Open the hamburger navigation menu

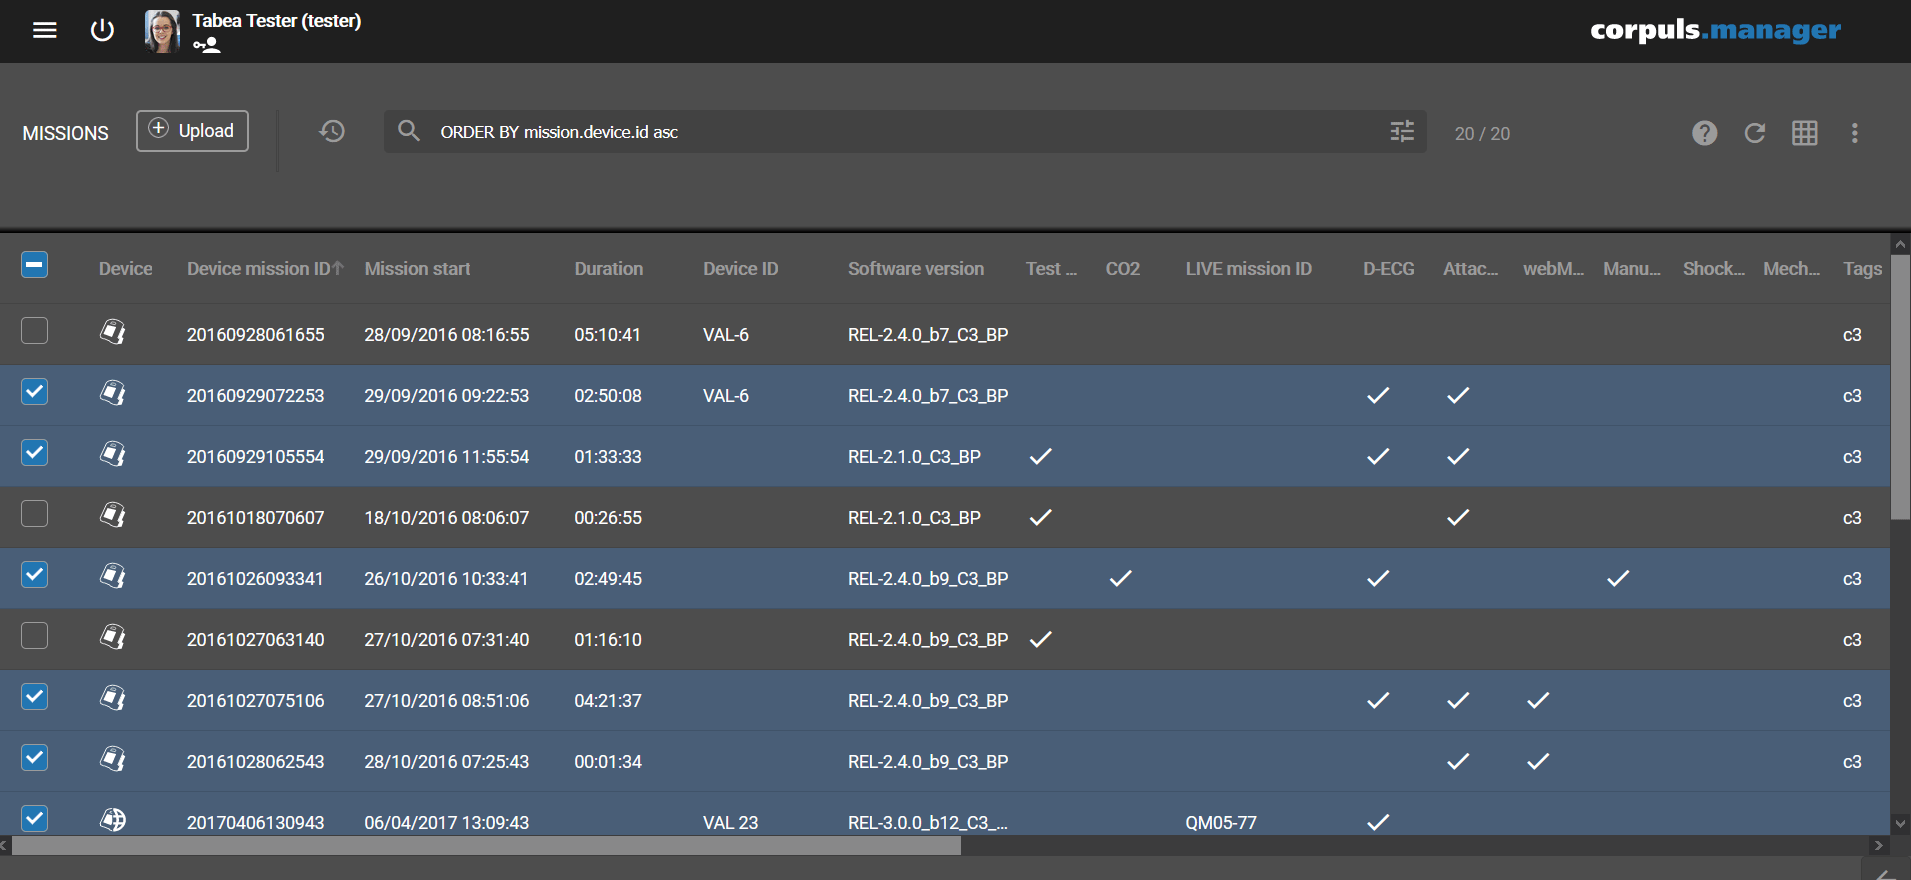[44, 30]
